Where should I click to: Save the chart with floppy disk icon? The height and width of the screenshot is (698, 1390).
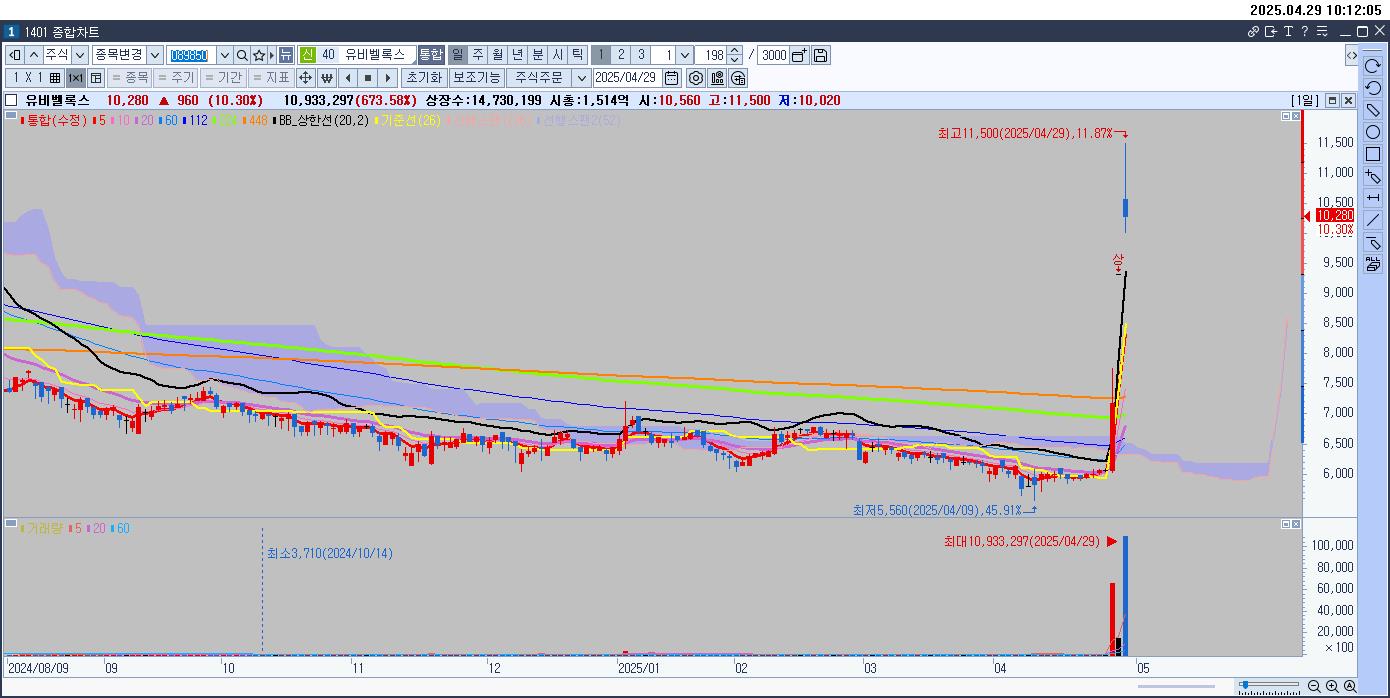pos(820,55)
